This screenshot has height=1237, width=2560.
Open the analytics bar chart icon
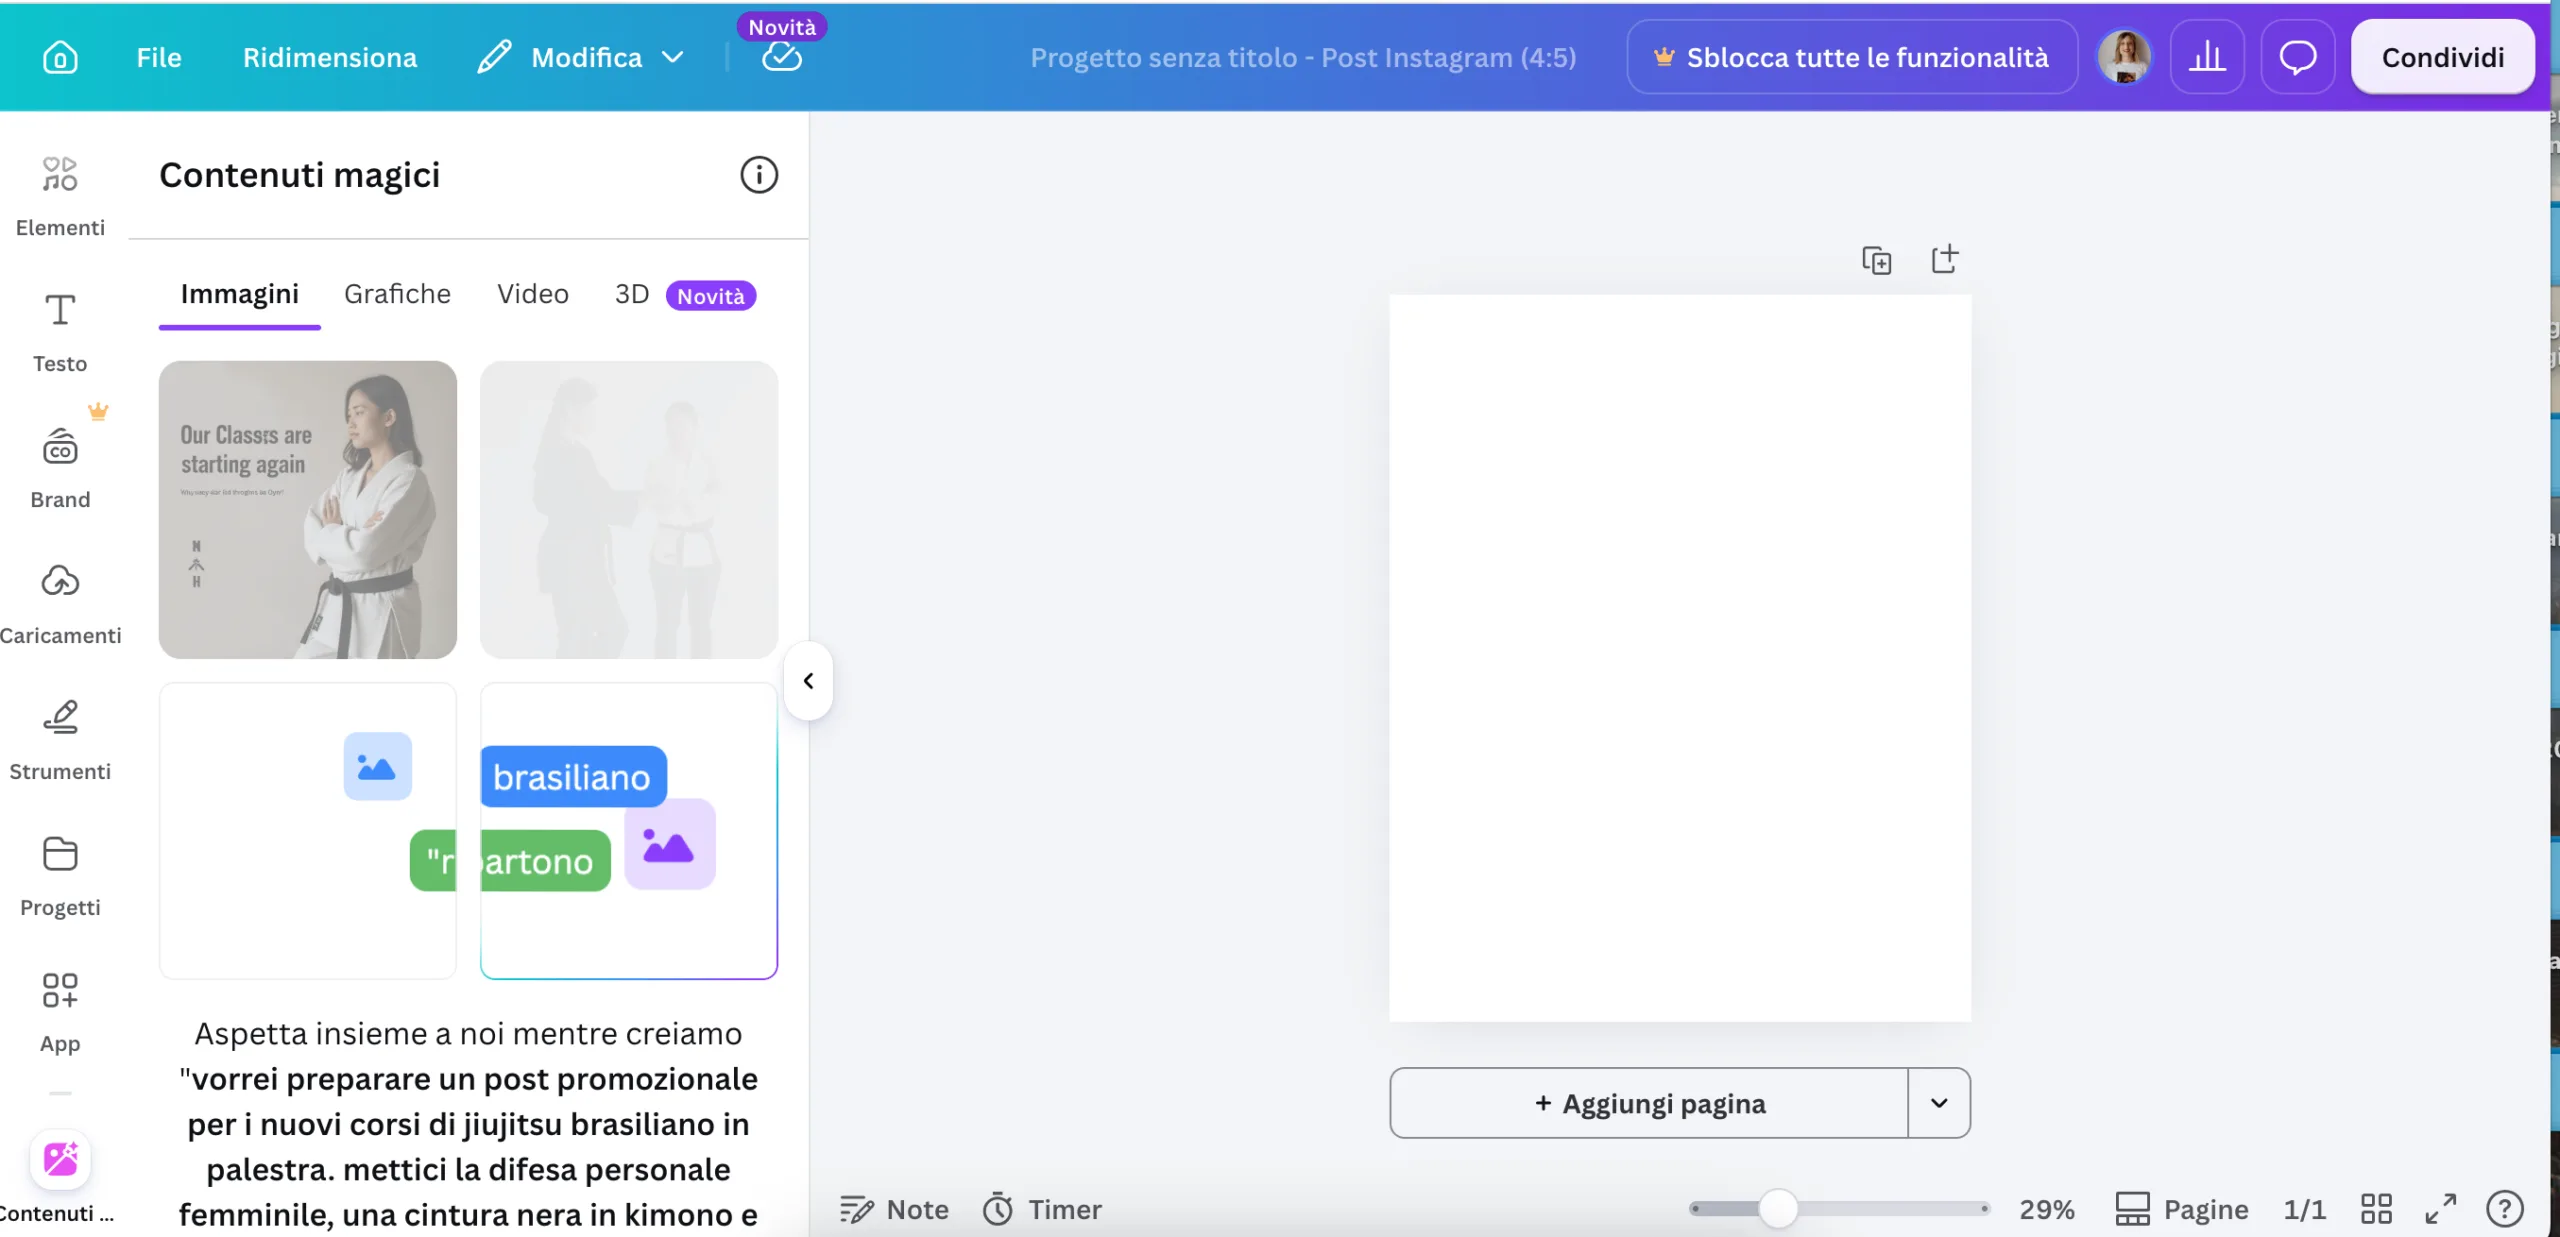point(2207,57)
